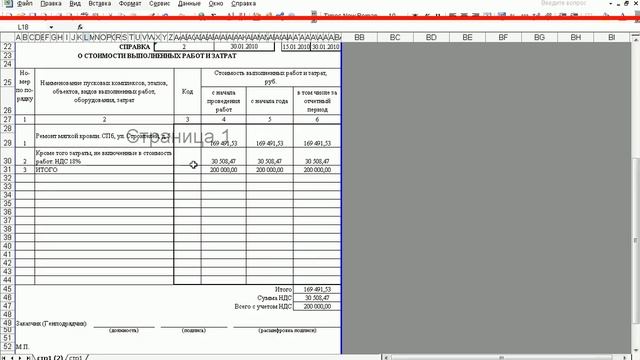The image size is (640, 360).
Task: Open the Окно menu
Action: [x=216, y=3]
